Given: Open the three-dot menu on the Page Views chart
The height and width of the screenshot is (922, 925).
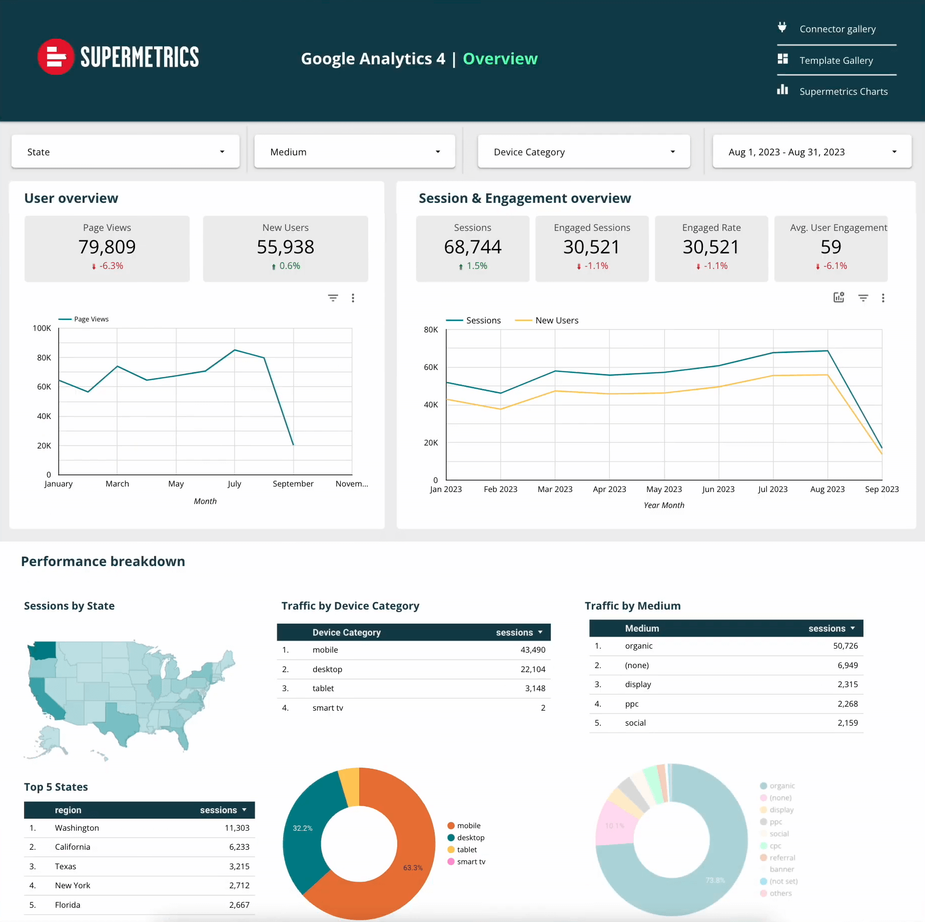Looking at the screenshot, I should click(x=352, y=297).
